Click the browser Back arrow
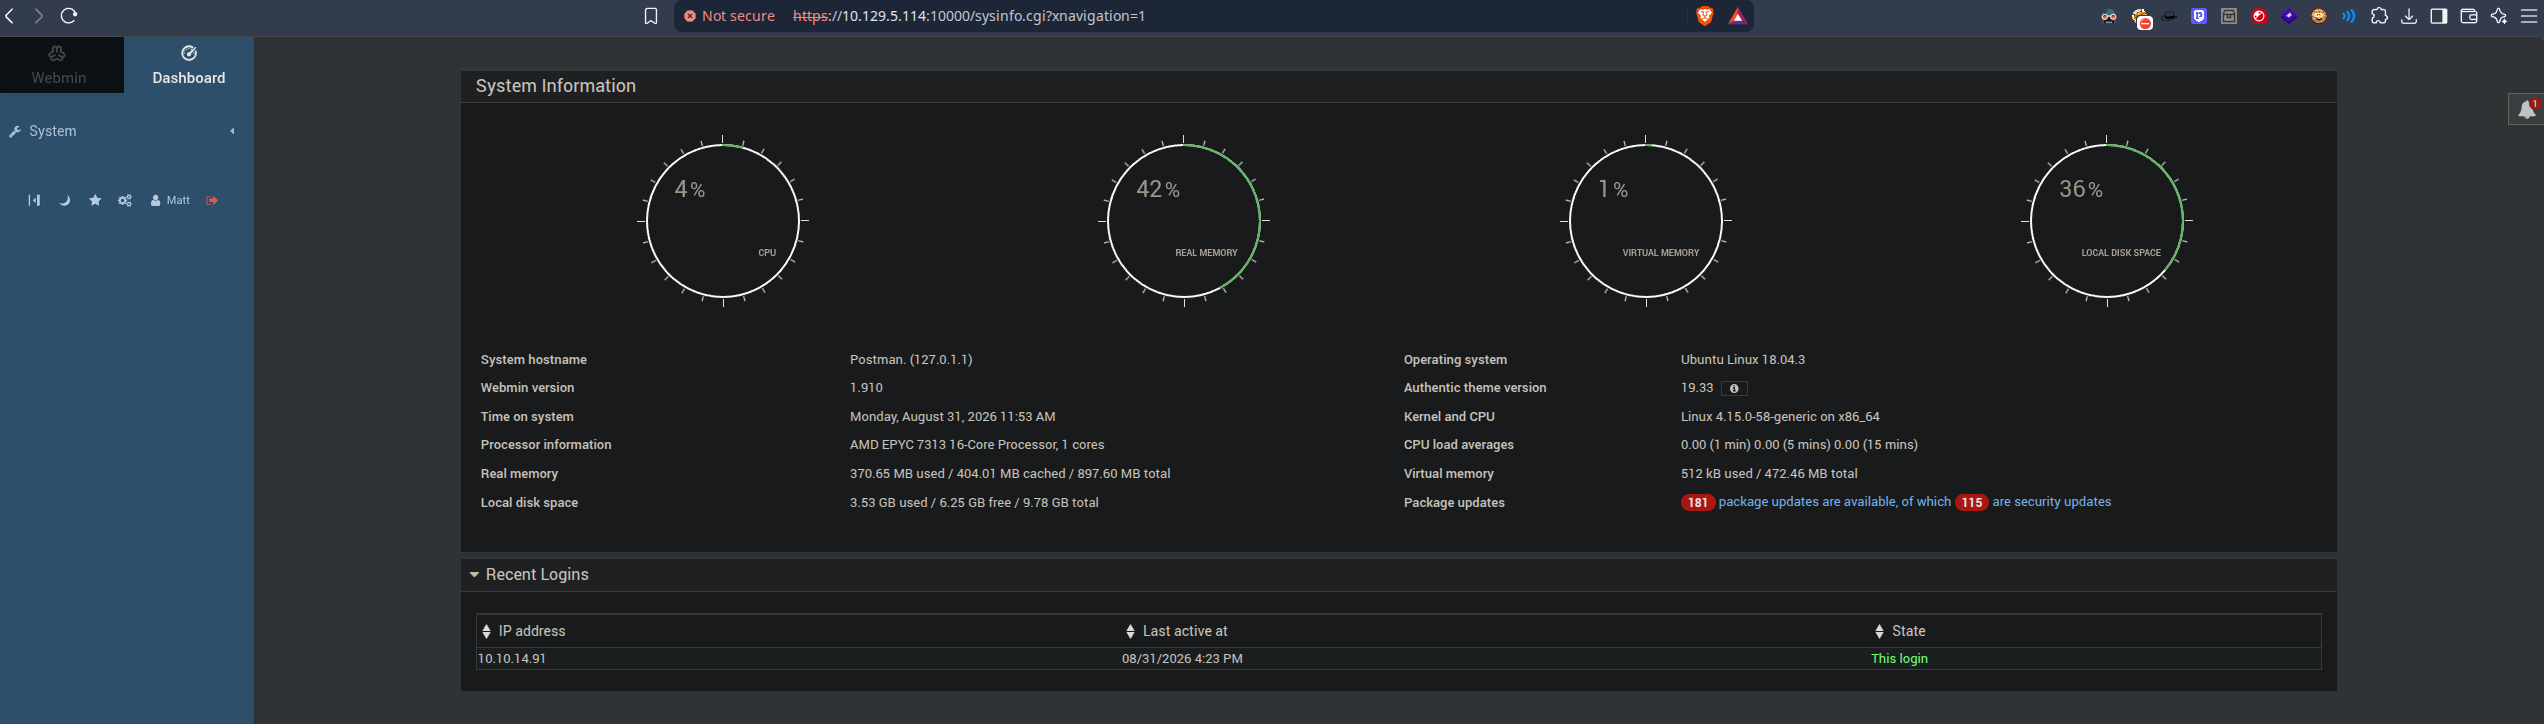The image size is (2544, 724). tap(10, 16)
